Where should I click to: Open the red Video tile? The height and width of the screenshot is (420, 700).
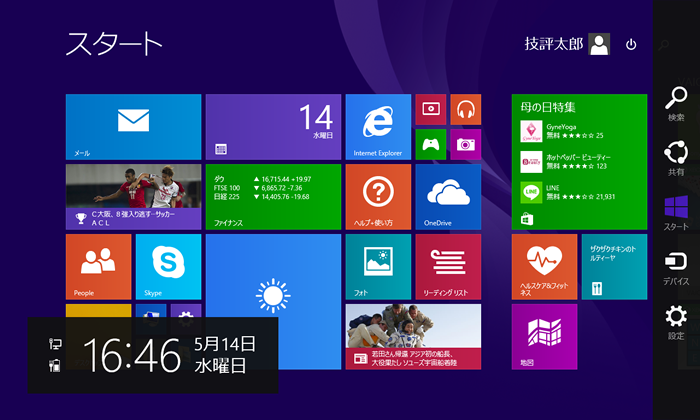point(431,109)
